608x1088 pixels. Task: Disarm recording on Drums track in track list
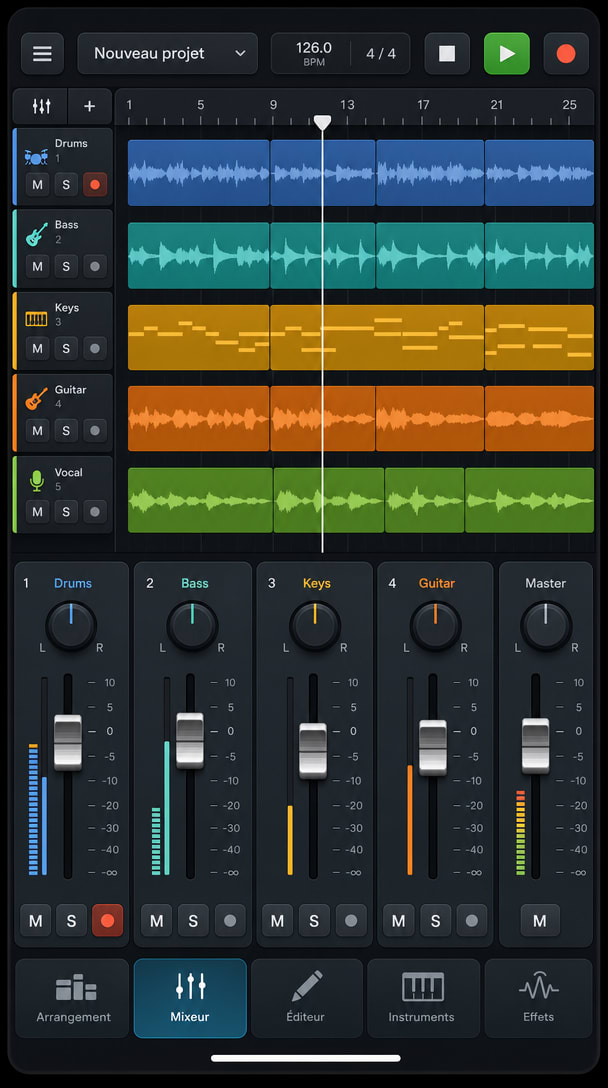[x=95, y=185]
